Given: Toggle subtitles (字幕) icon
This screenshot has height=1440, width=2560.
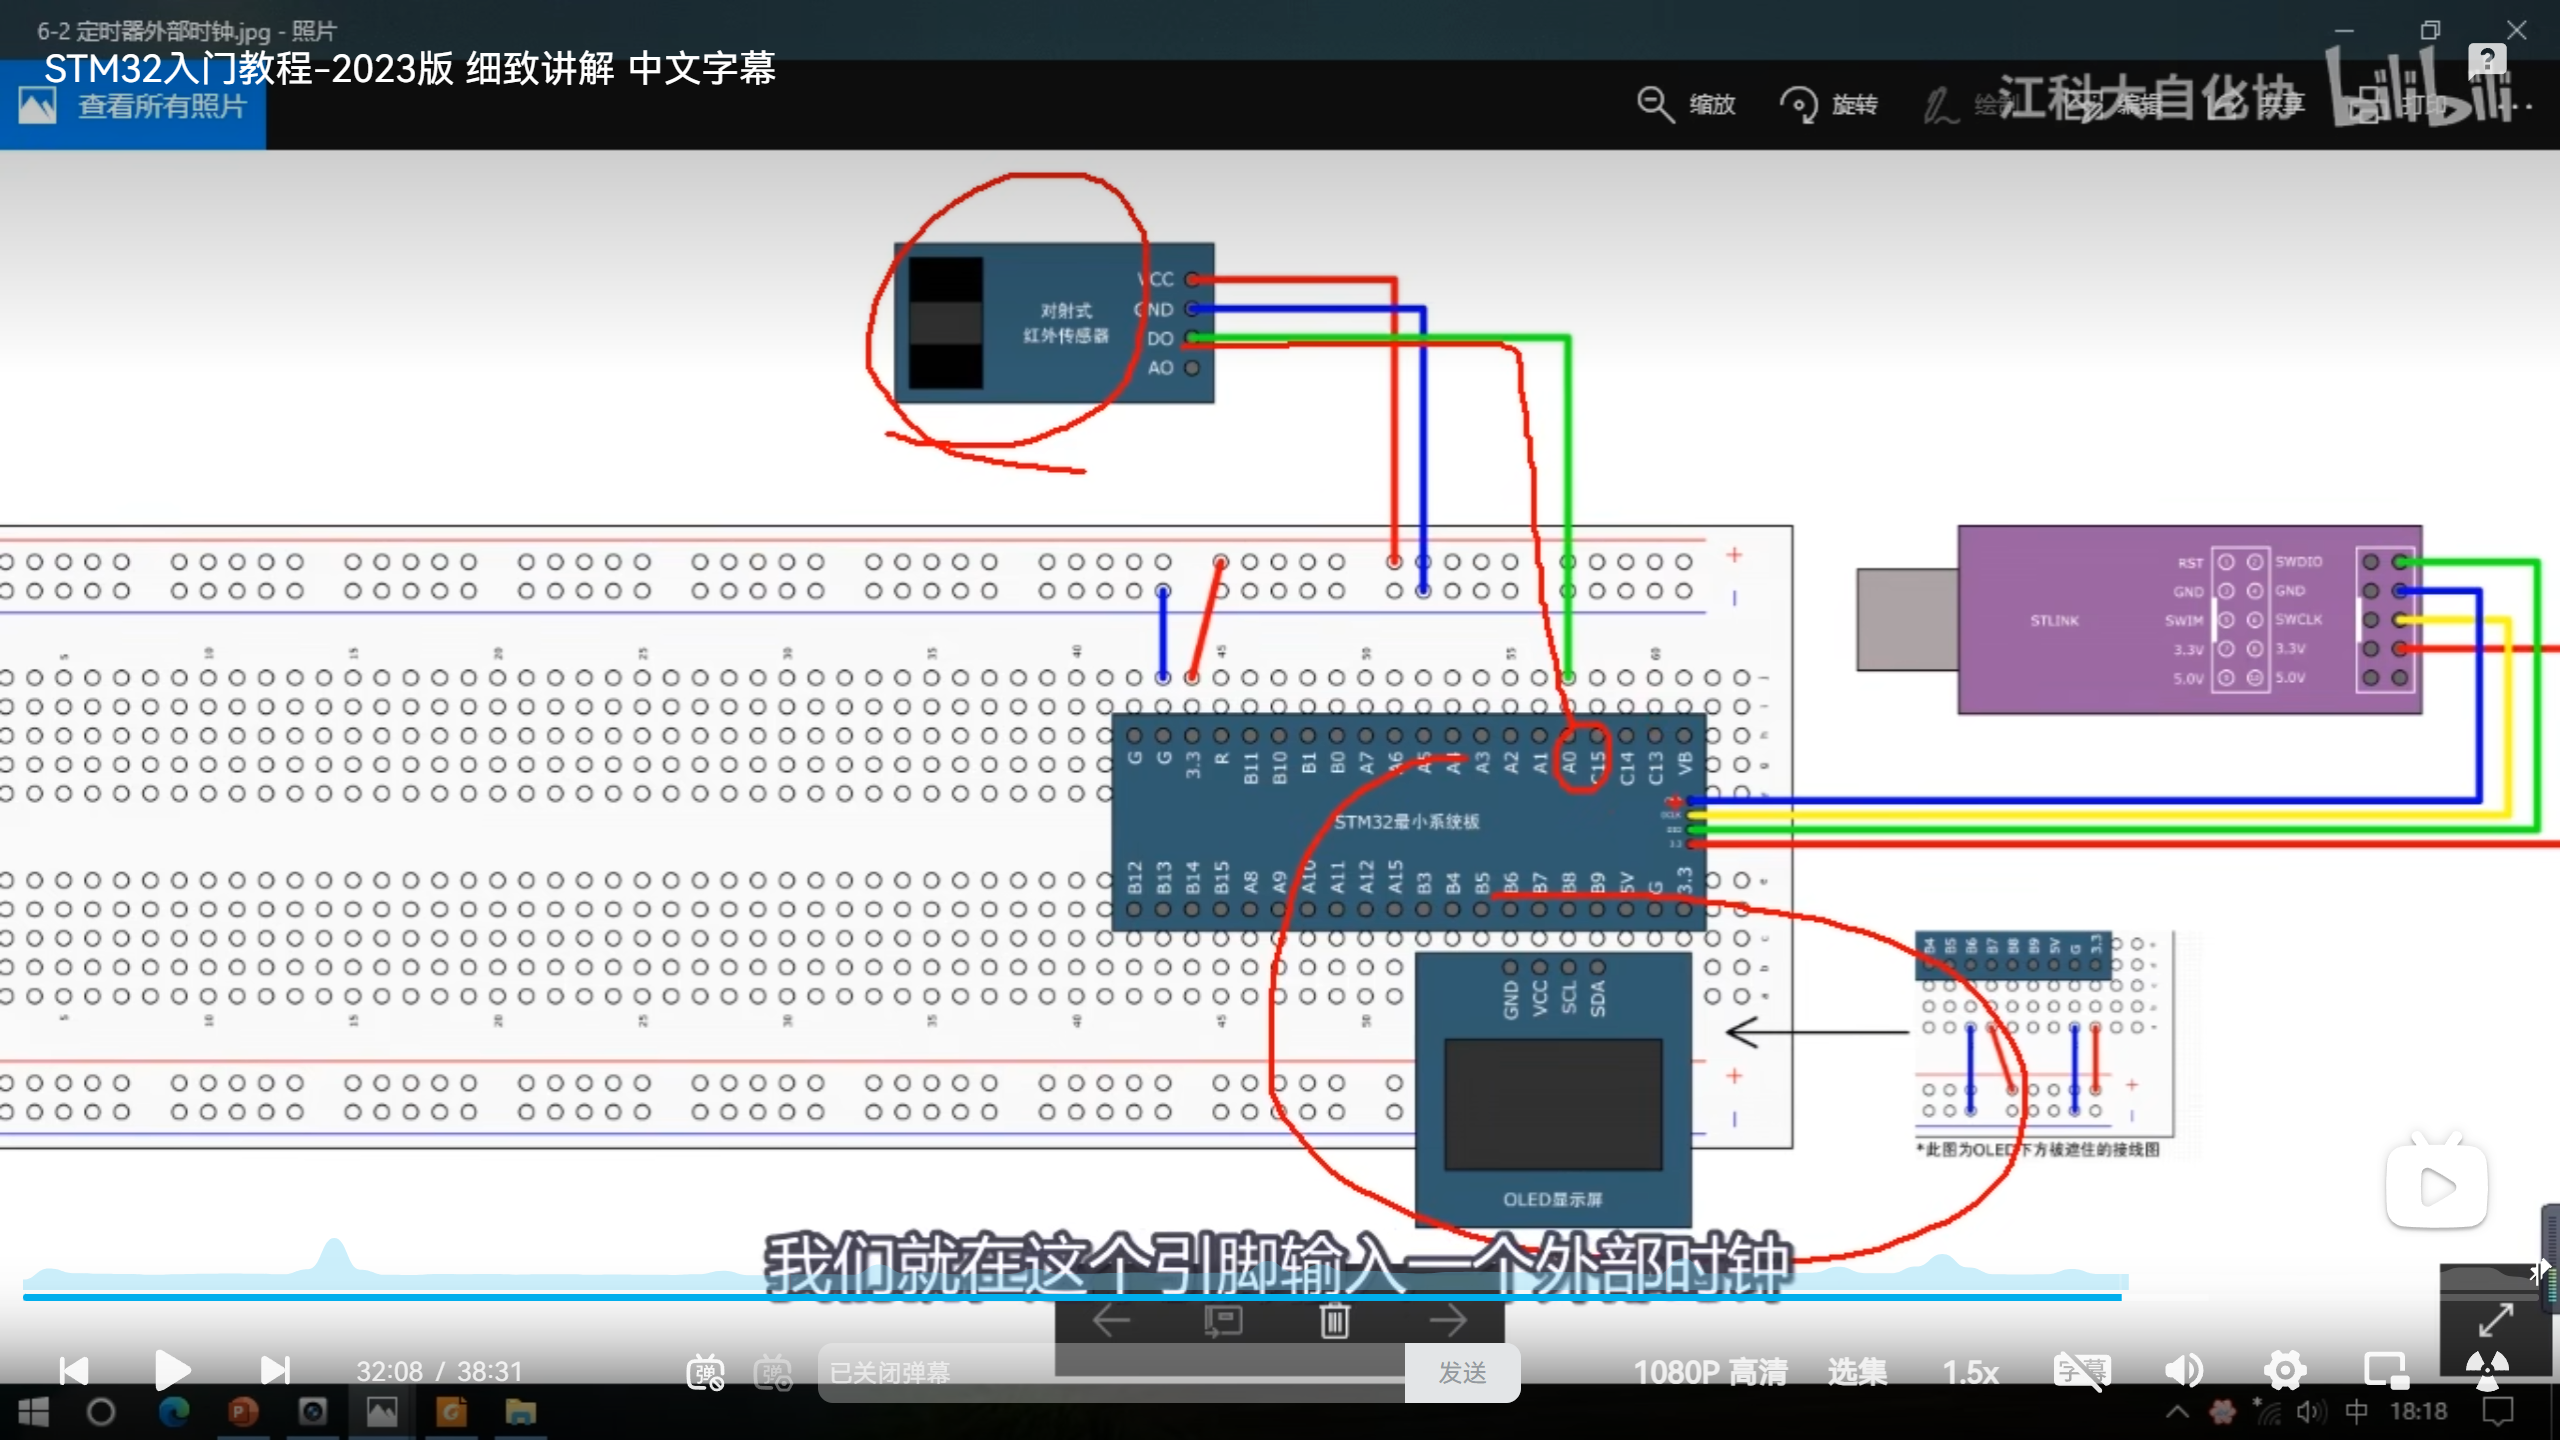Looking at the screenshot, I should 2080,1370.
